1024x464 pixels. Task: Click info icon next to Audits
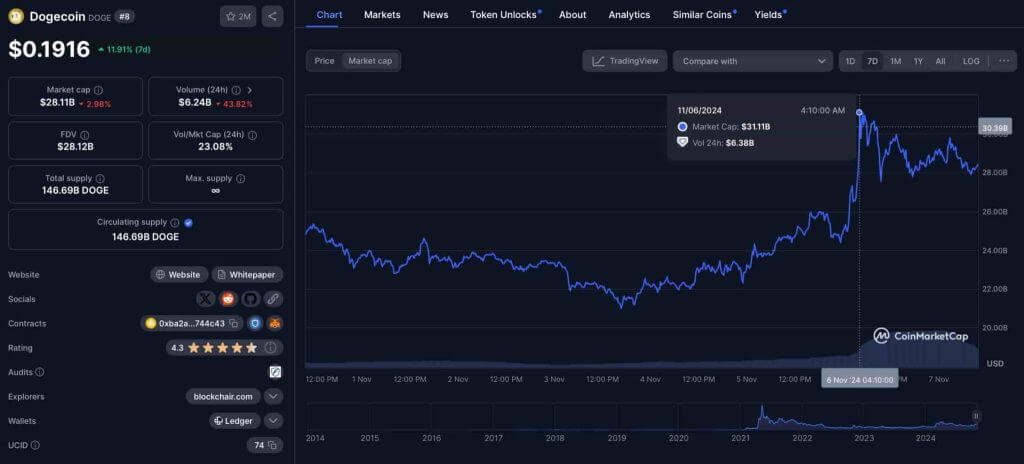tap(40, 372)
